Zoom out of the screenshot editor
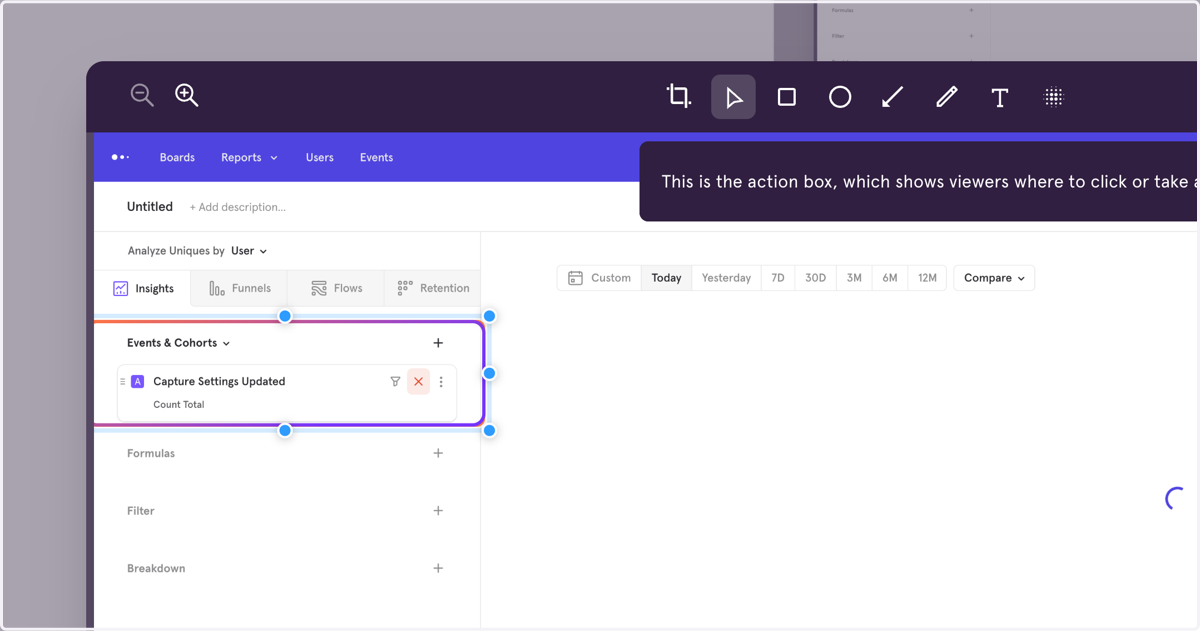Viewport: 1200px width, 631px height. tap(142, 95)
